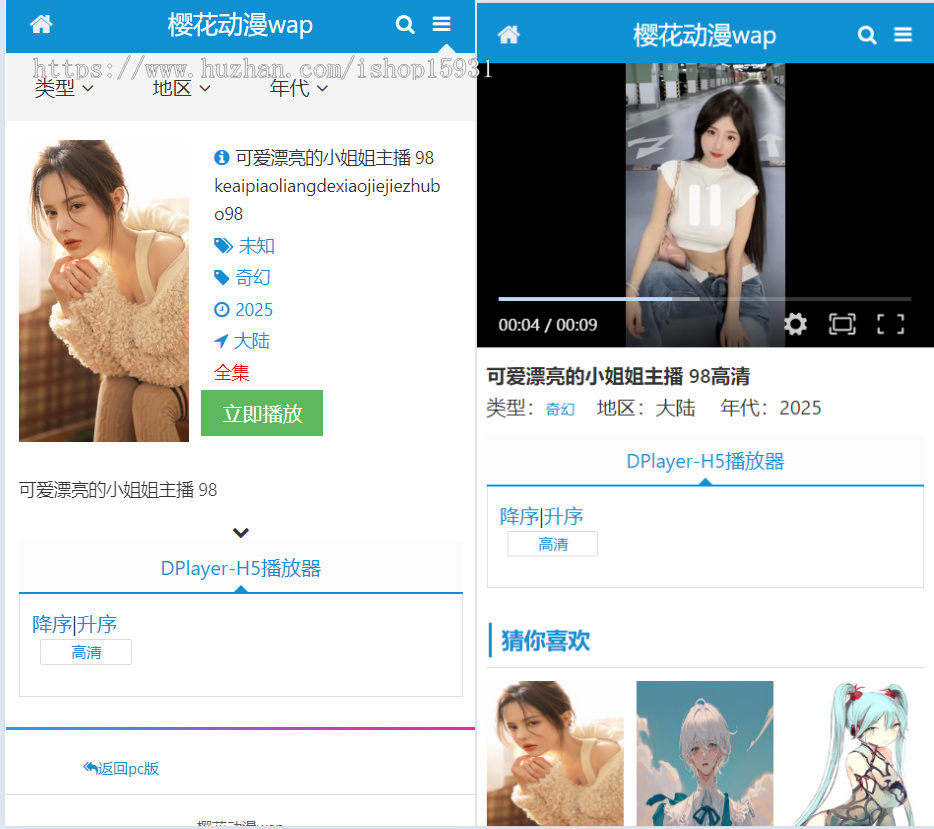Viewport: 934px width, 829px height.
Task: Click the 奇幻 type link under video title
Action: coord(561,409)
